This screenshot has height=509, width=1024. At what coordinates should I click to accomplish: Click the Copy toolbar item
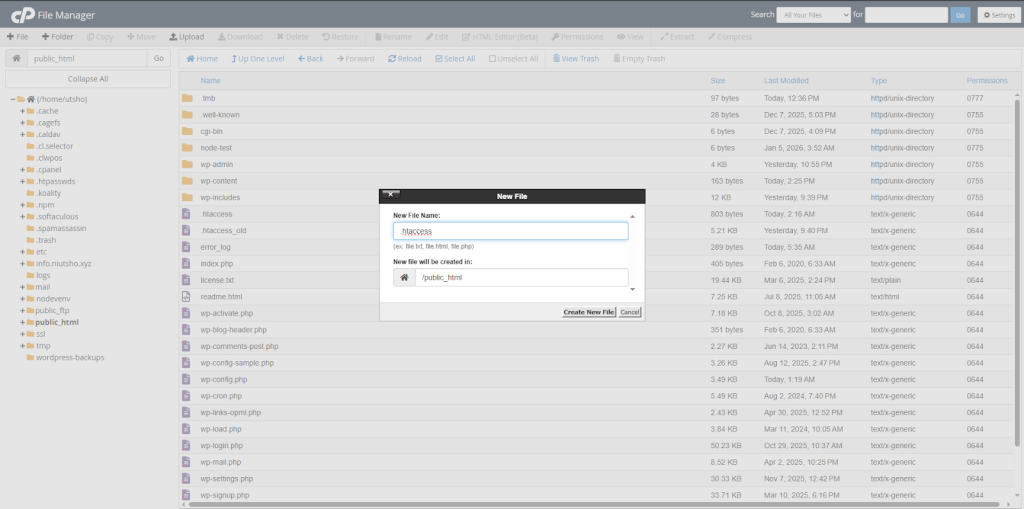tap(100, 37)
